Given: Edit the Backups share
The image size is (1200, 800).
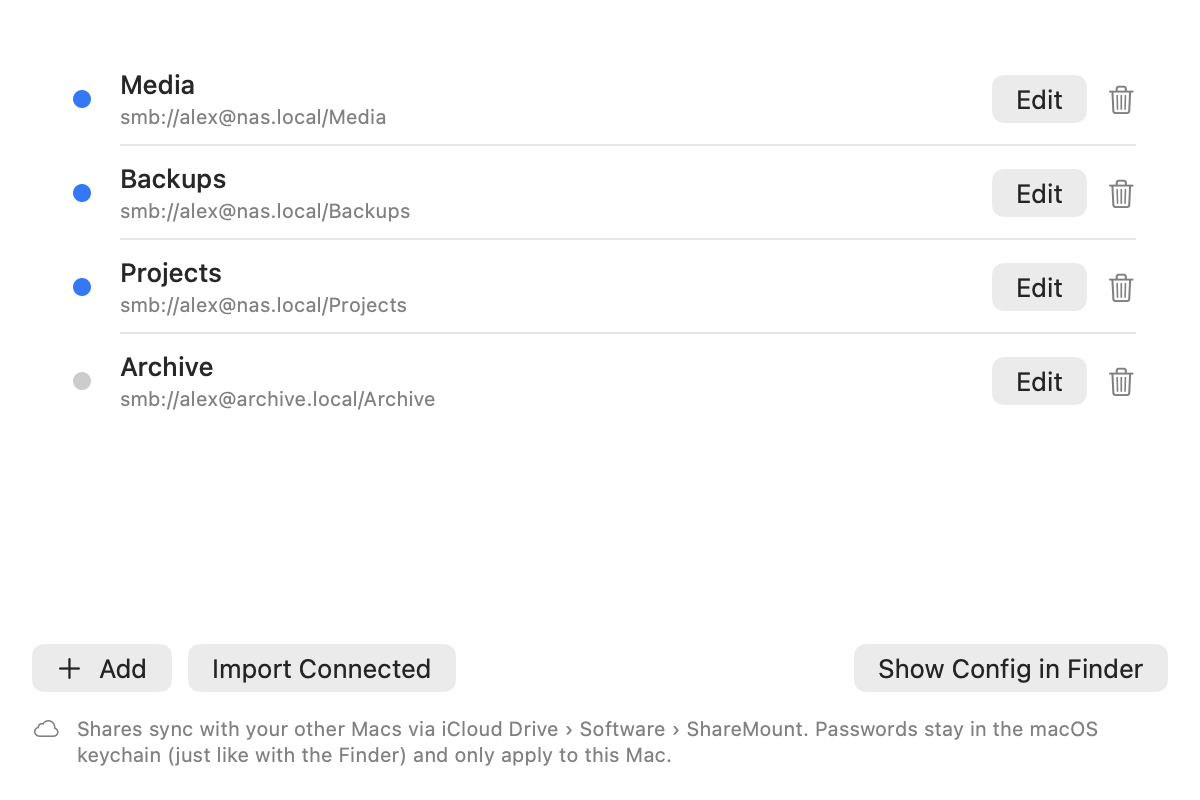Looking at the screenshot, I should coord(1039,193).
